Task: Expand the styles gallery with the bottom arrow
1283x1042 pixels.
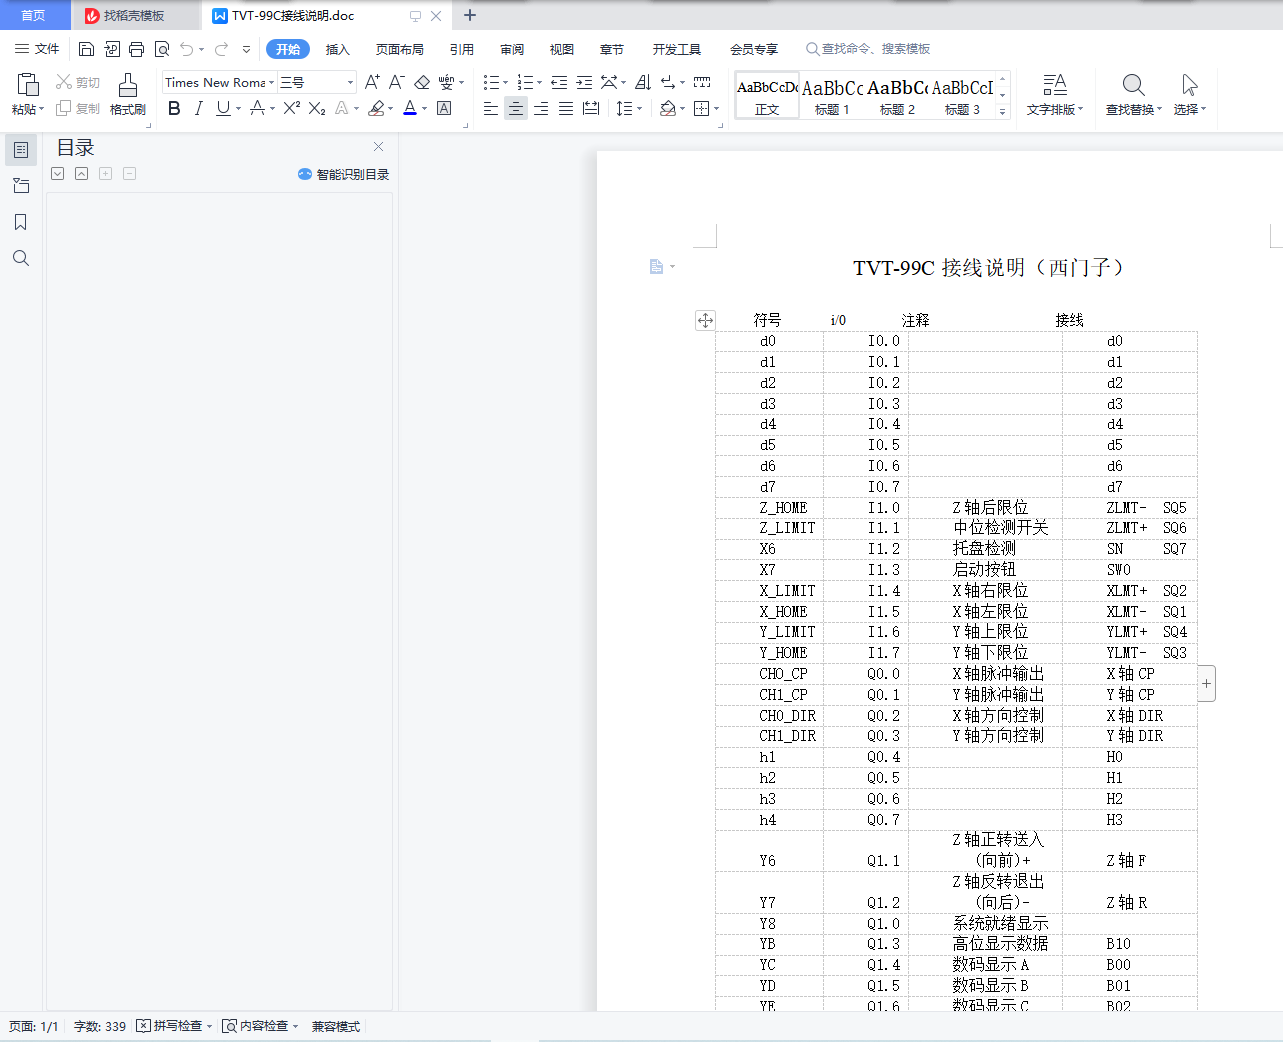Action: (x=1003, y=111)
